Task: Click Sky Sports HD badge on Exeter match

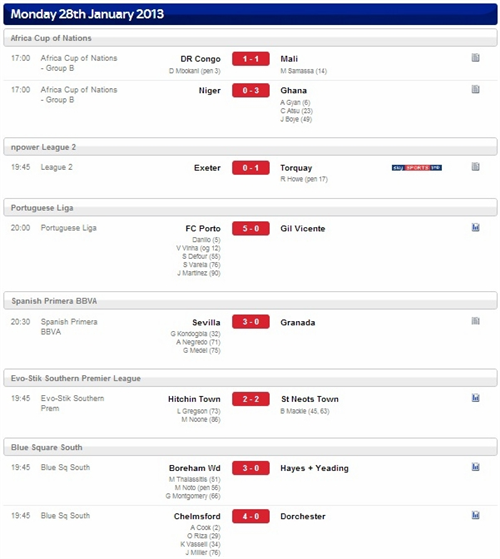Action: click(417, 168)
